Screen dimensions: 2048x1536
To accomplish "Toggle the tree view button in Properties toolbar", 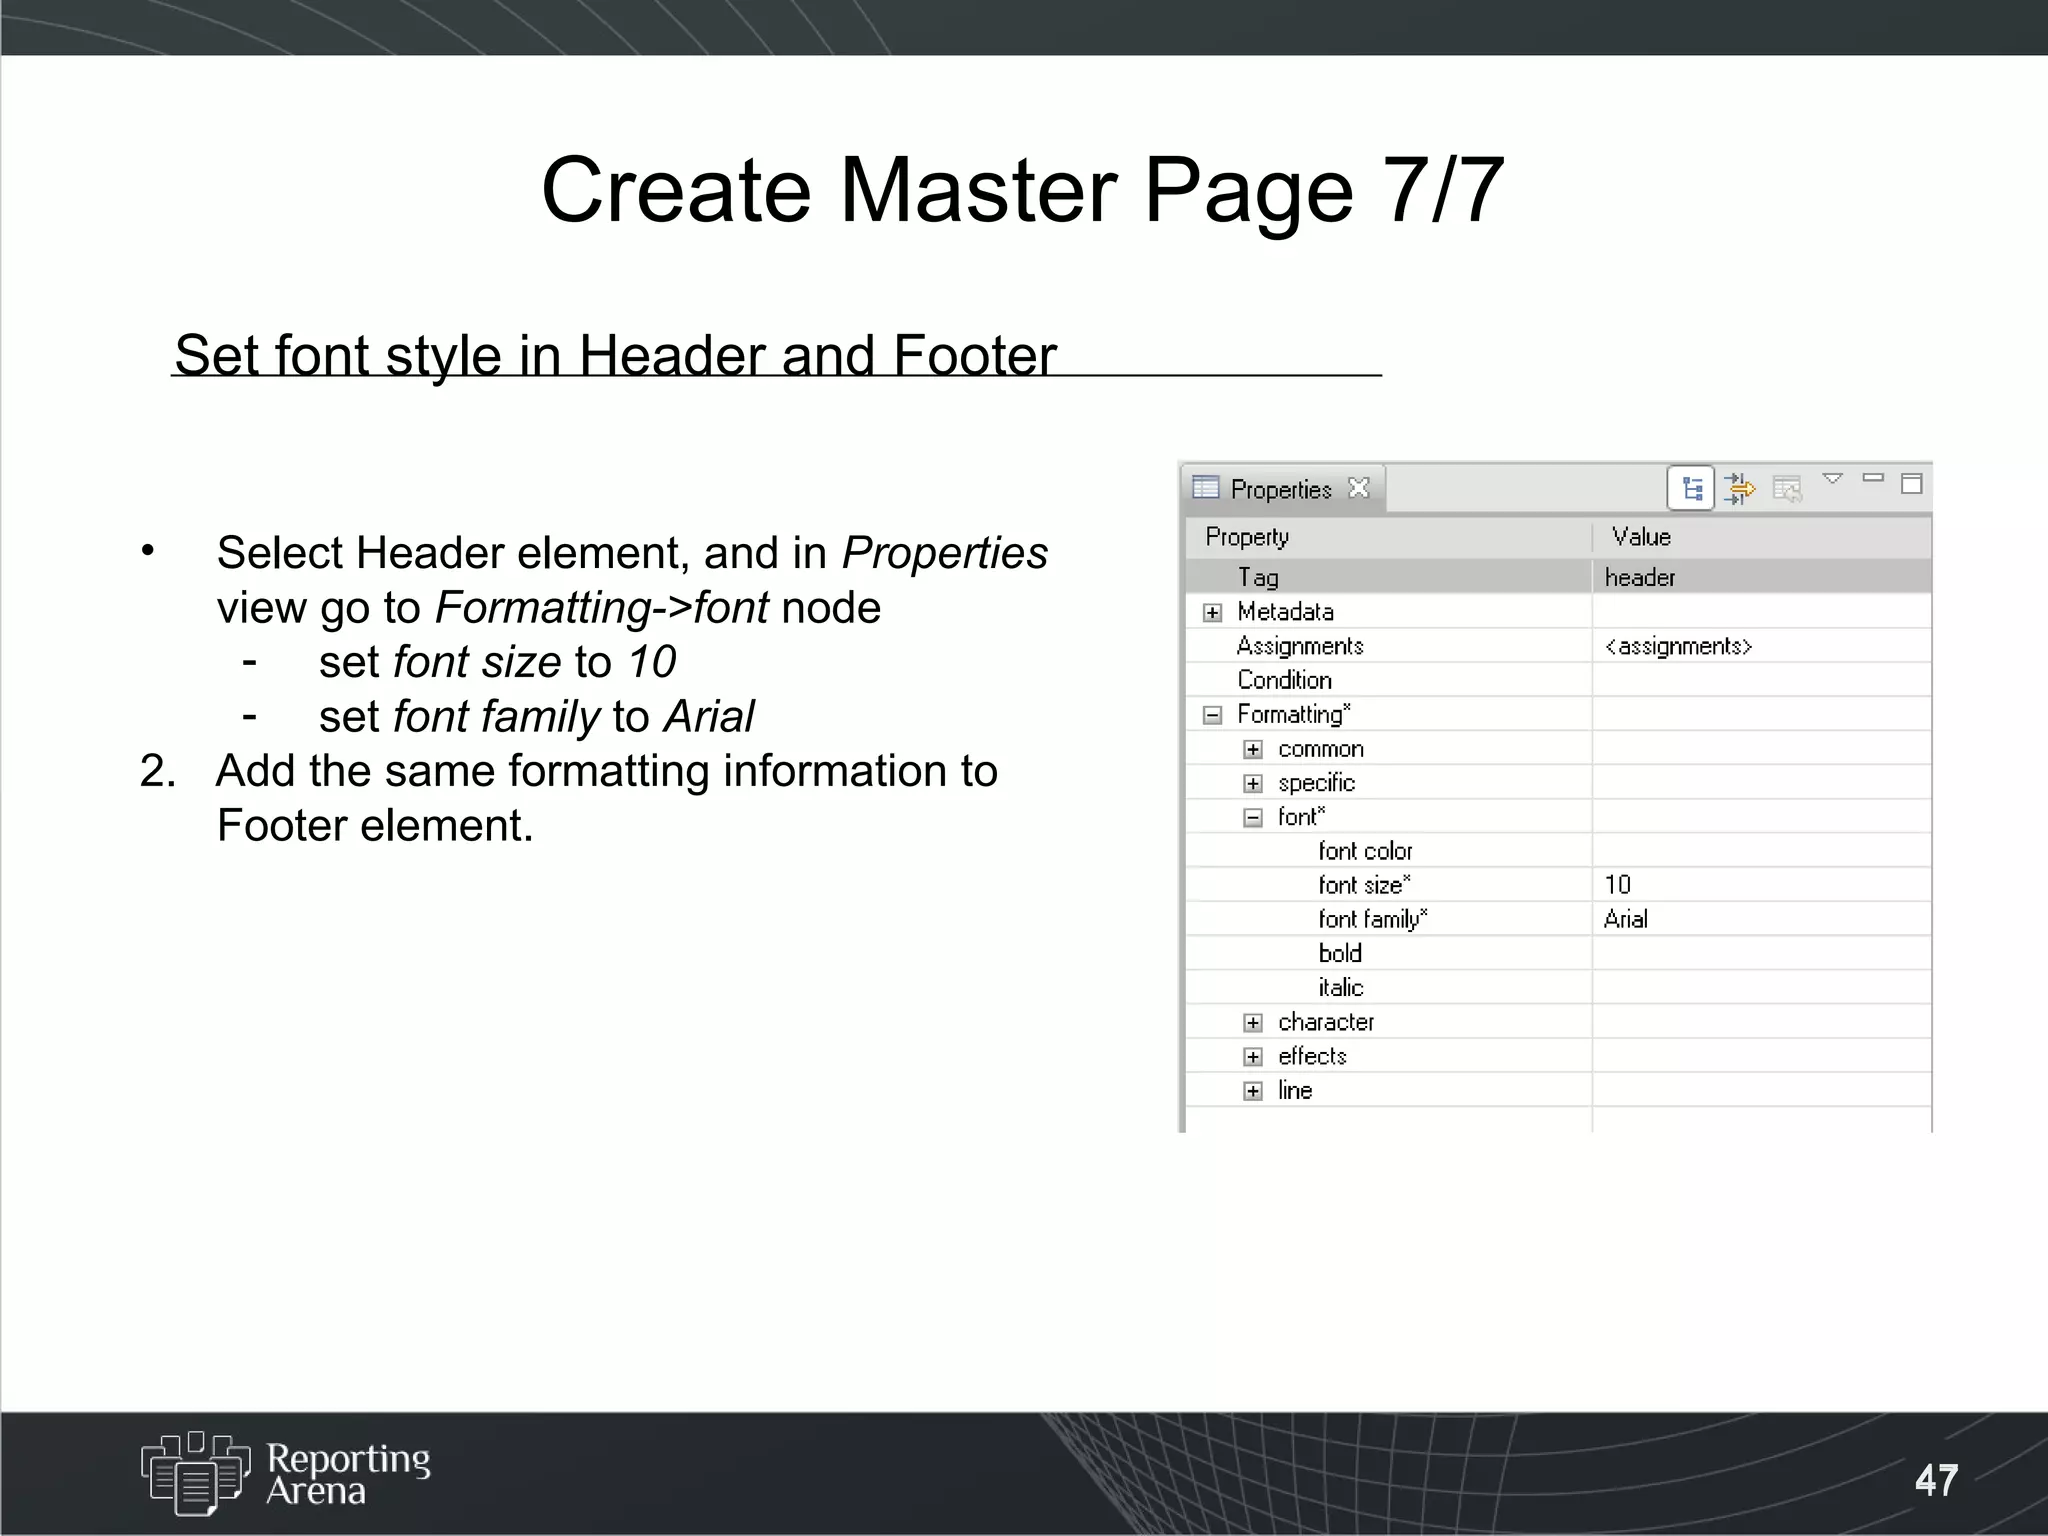I will pos(1691,488).
